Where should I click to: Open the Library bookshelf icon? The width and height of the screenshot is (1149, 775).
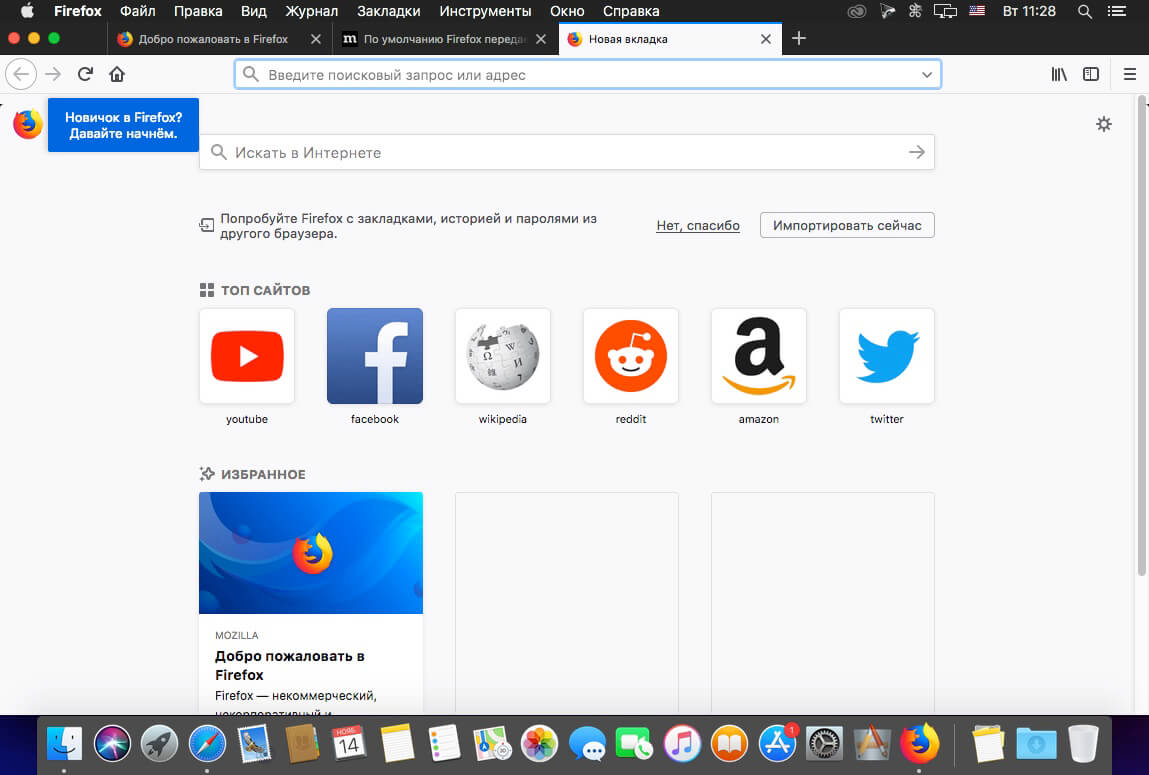click(x=1059, y=74)
